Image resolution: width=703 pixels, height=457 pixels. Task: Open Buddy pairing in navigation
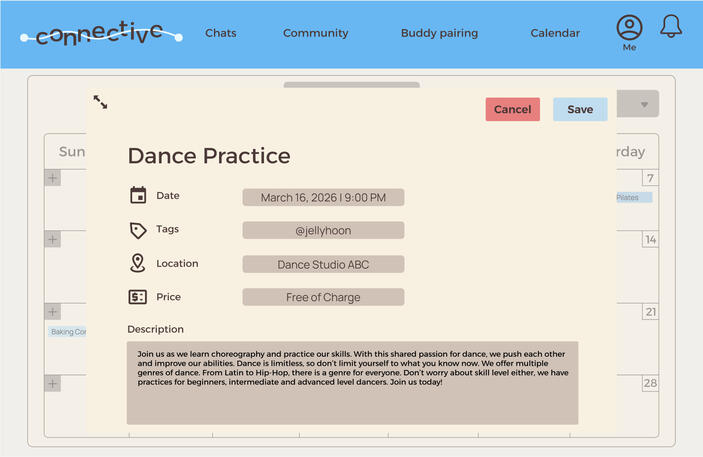(439, 33)
